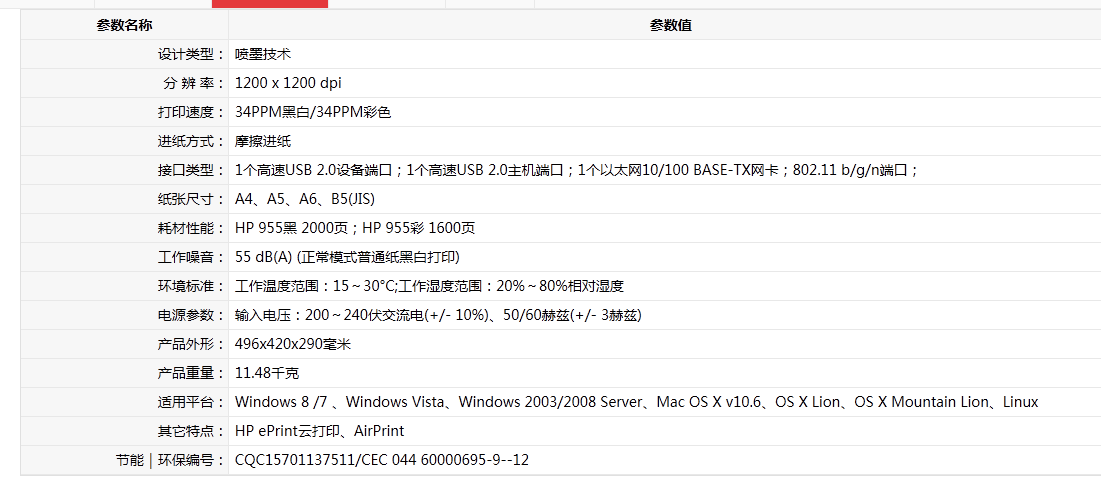
Task: Click the CQC15701137511/CEC code value
Action: 382,461
